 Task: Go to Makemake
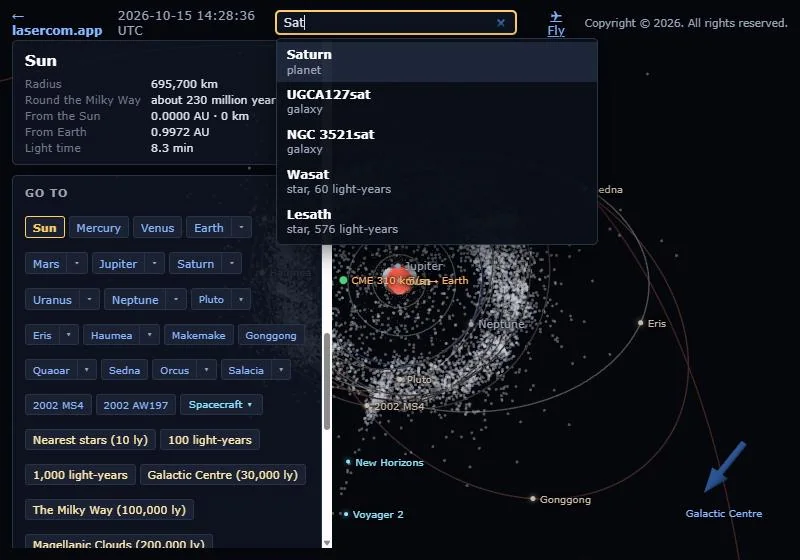click(x=198, y=335)
